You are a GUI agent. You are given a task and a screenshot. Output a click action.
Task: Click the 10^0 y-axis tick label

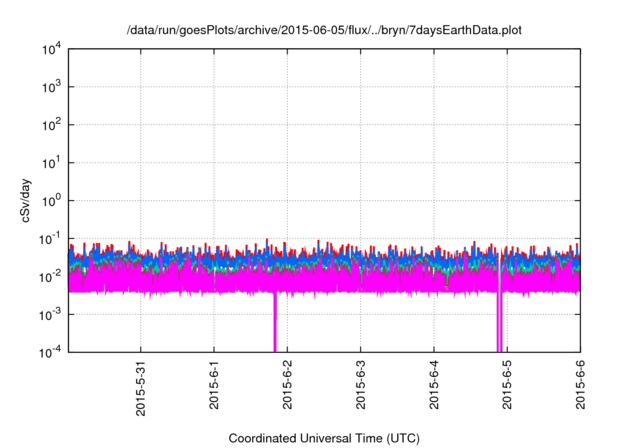50,201
